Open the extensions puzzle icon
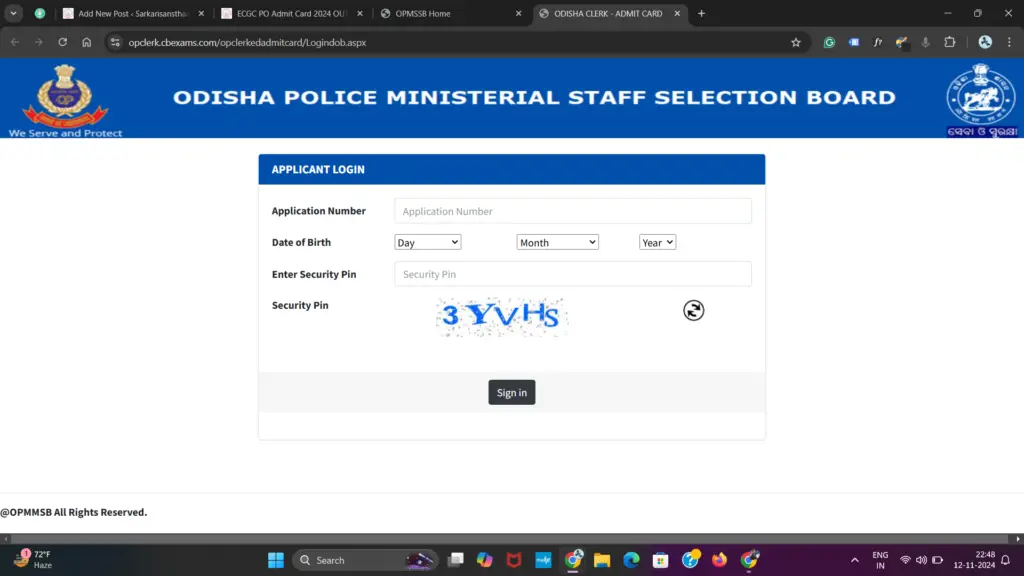This screenshot has width=1024, height=576. coord(950,42)
